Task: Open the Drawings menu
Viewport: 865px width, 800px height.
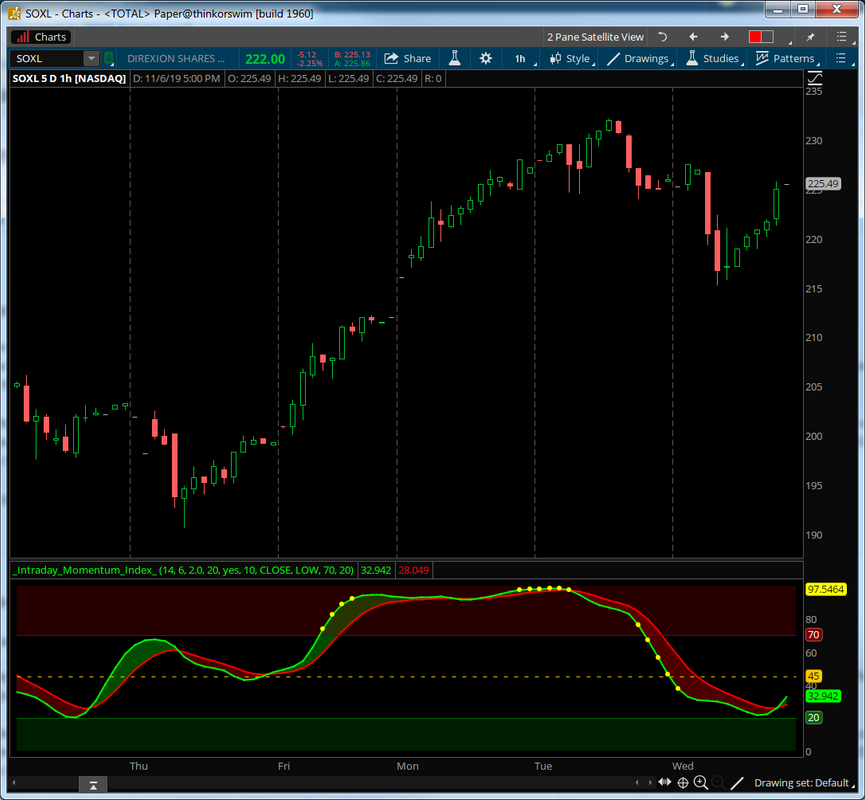Action: [x=640, y=58]
